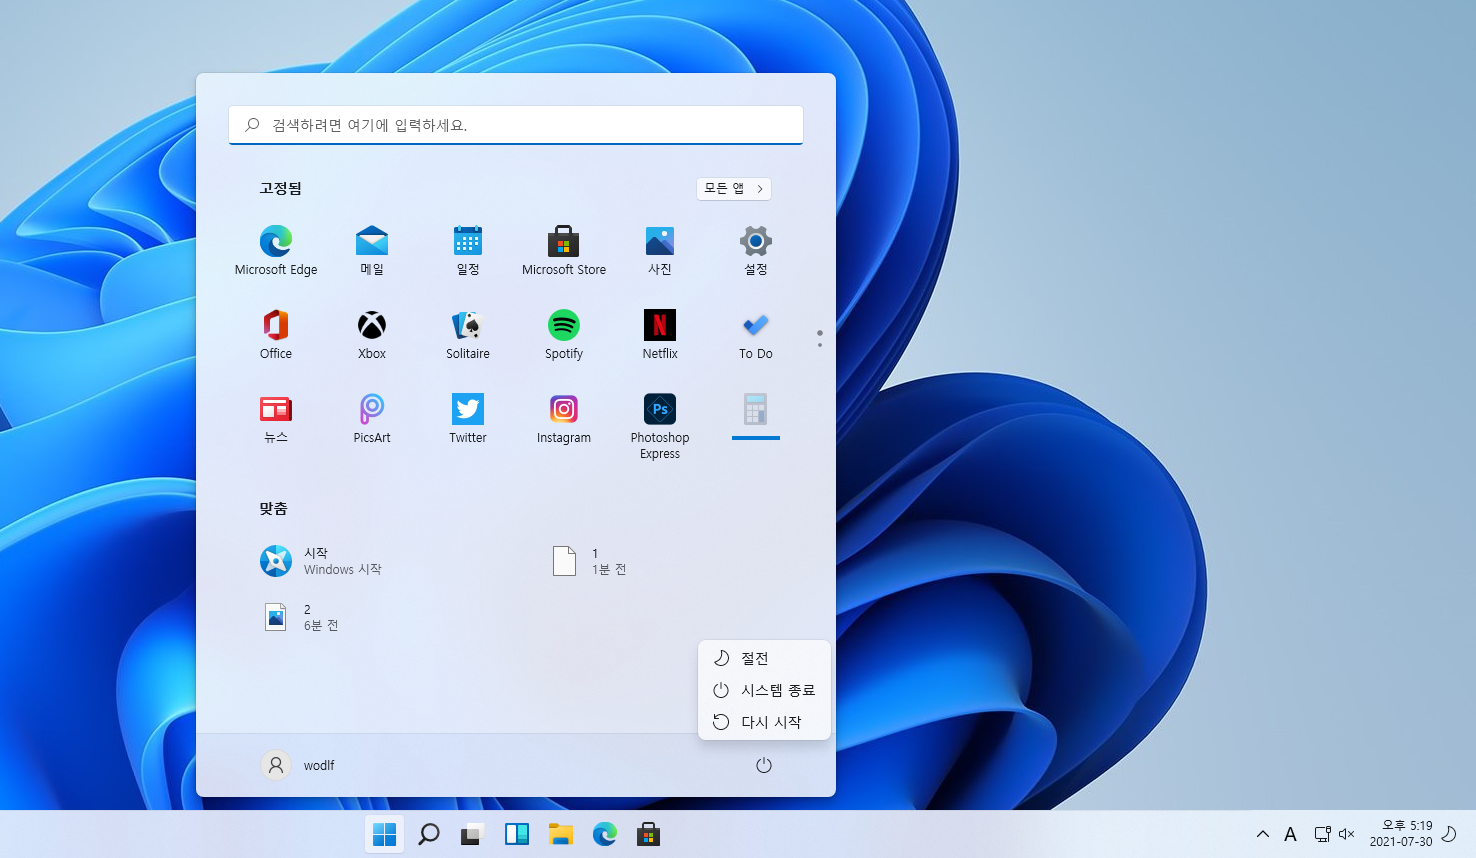Expand hidden system tray icons chevron
The height and width of the screenshot is (858, 1476).
[x=1263, y=834]
